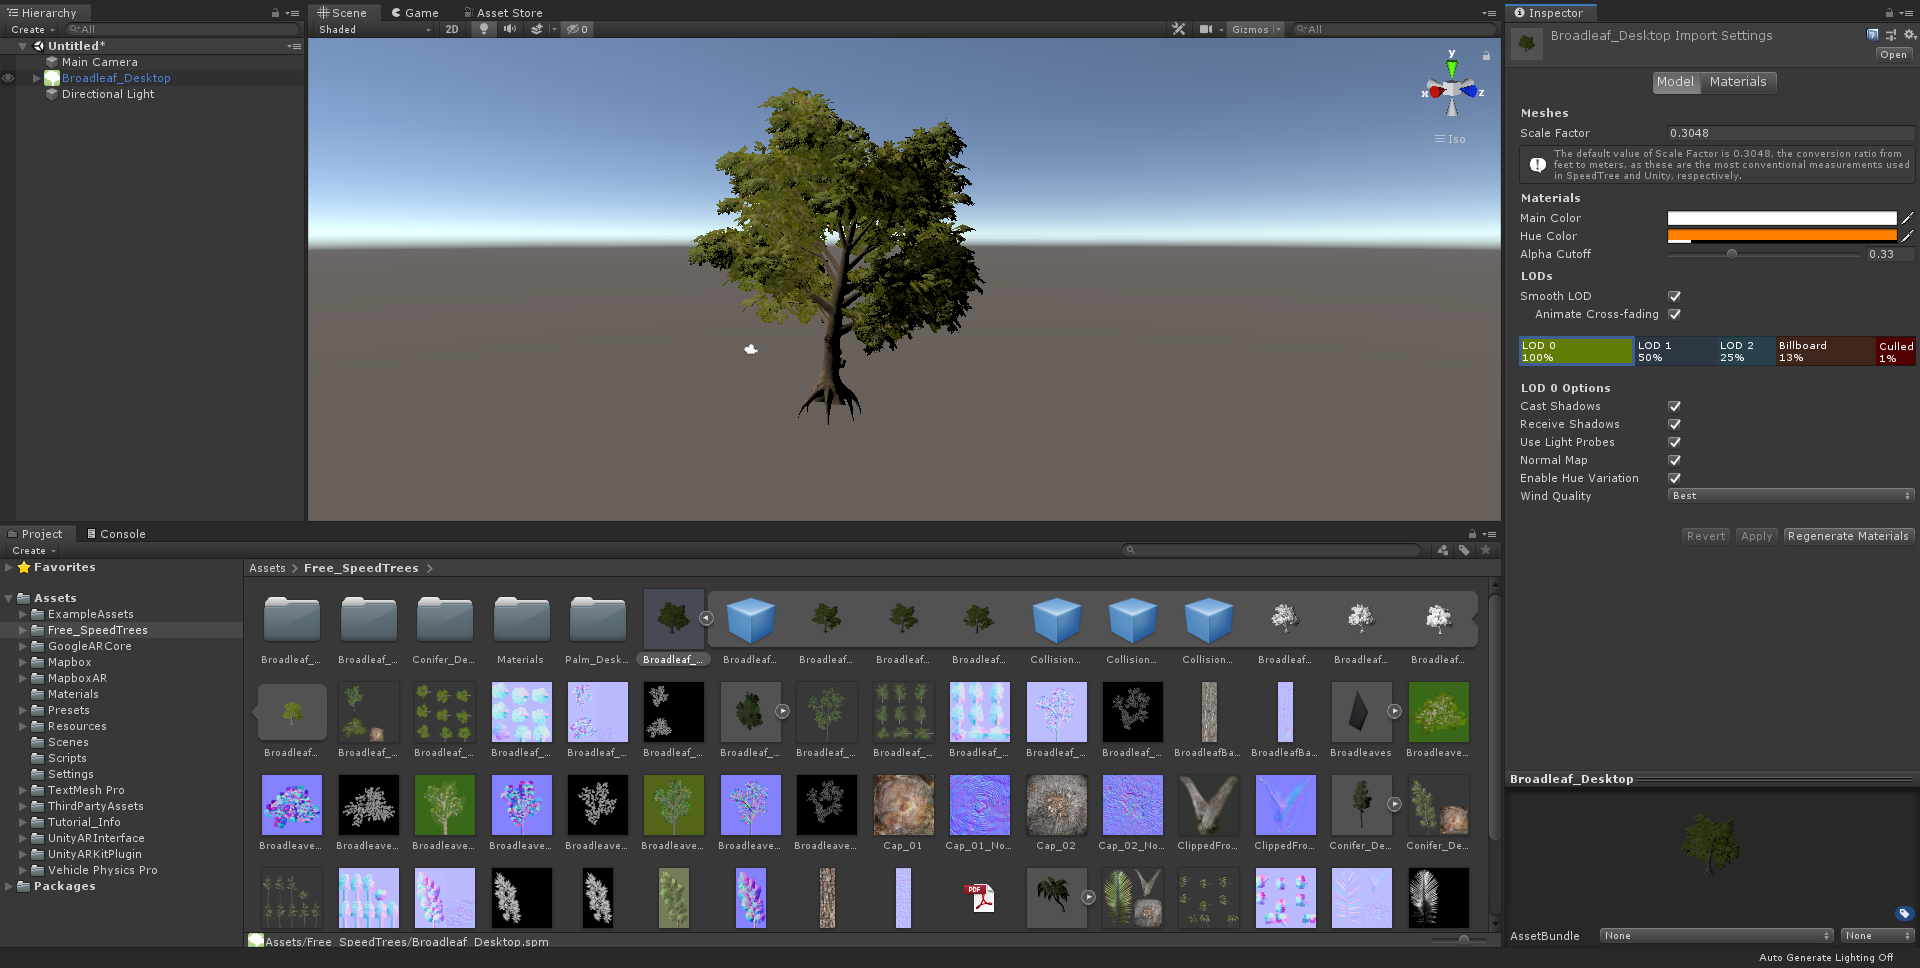Image resolution: width=1920 pixels, height=968 pixels.
Task: Click the lock padlock icon in the Inspector
Action: tap(1887, 12)
